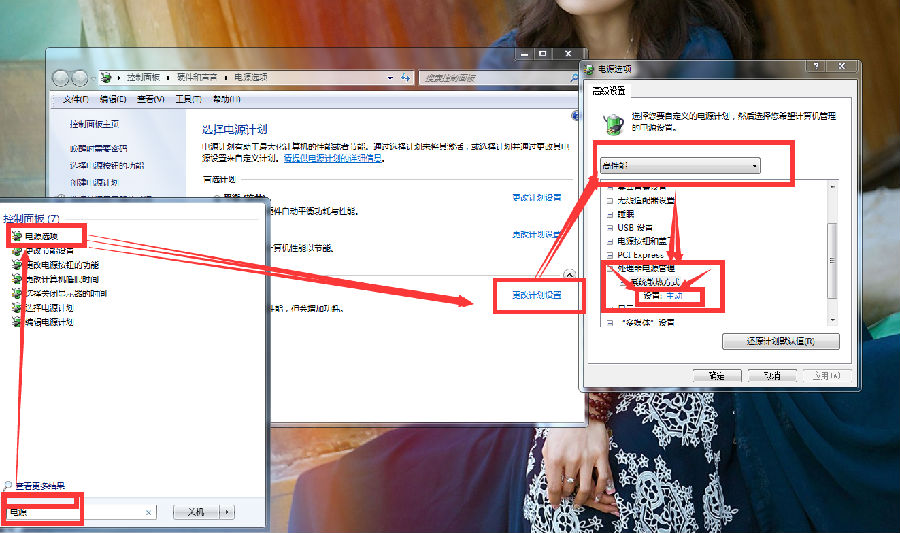Click the refresh icon beside the address bar
This screenshot has height=533, width=900.
(x=404, y=78)
